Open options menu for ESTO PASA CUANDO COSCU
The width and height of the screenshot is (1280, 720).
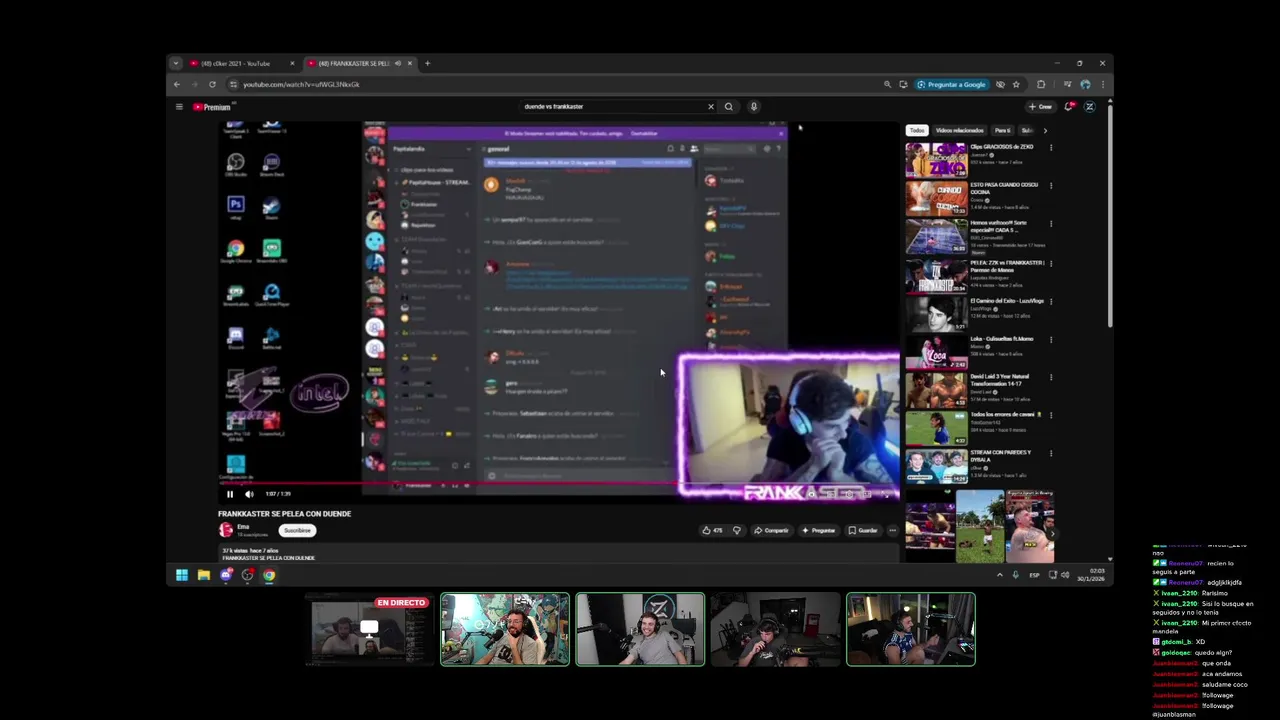tap(1051, 186)
